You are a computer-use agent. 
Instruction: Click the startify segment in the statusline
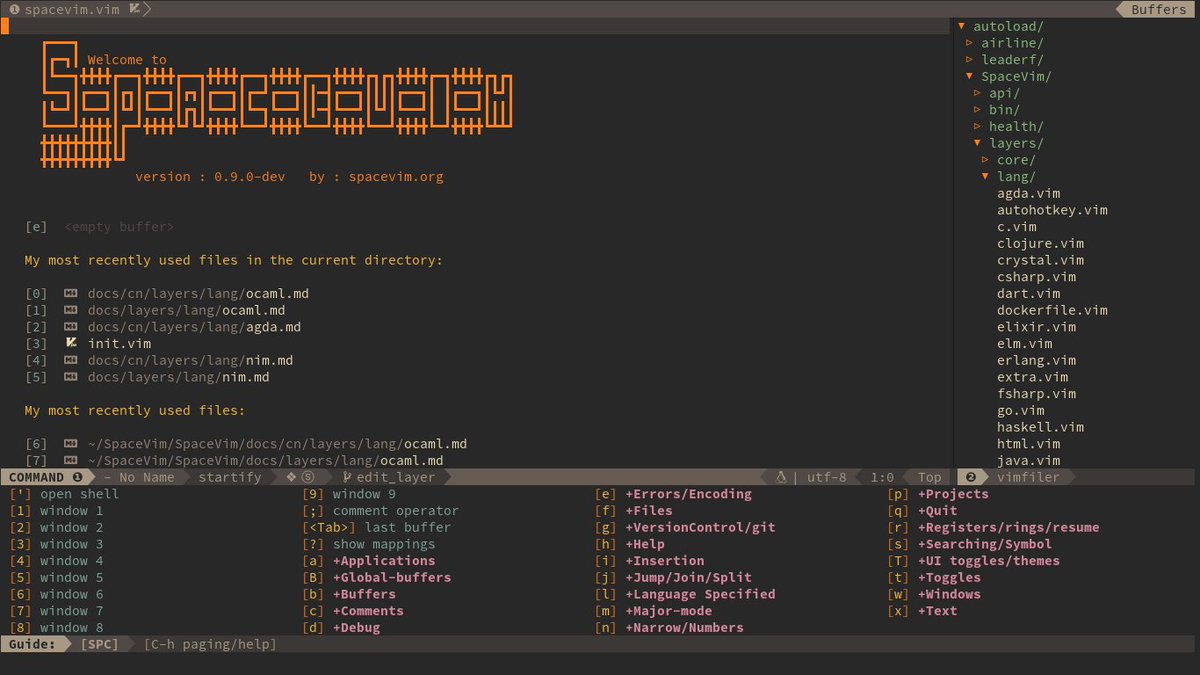tap(230, 478)
